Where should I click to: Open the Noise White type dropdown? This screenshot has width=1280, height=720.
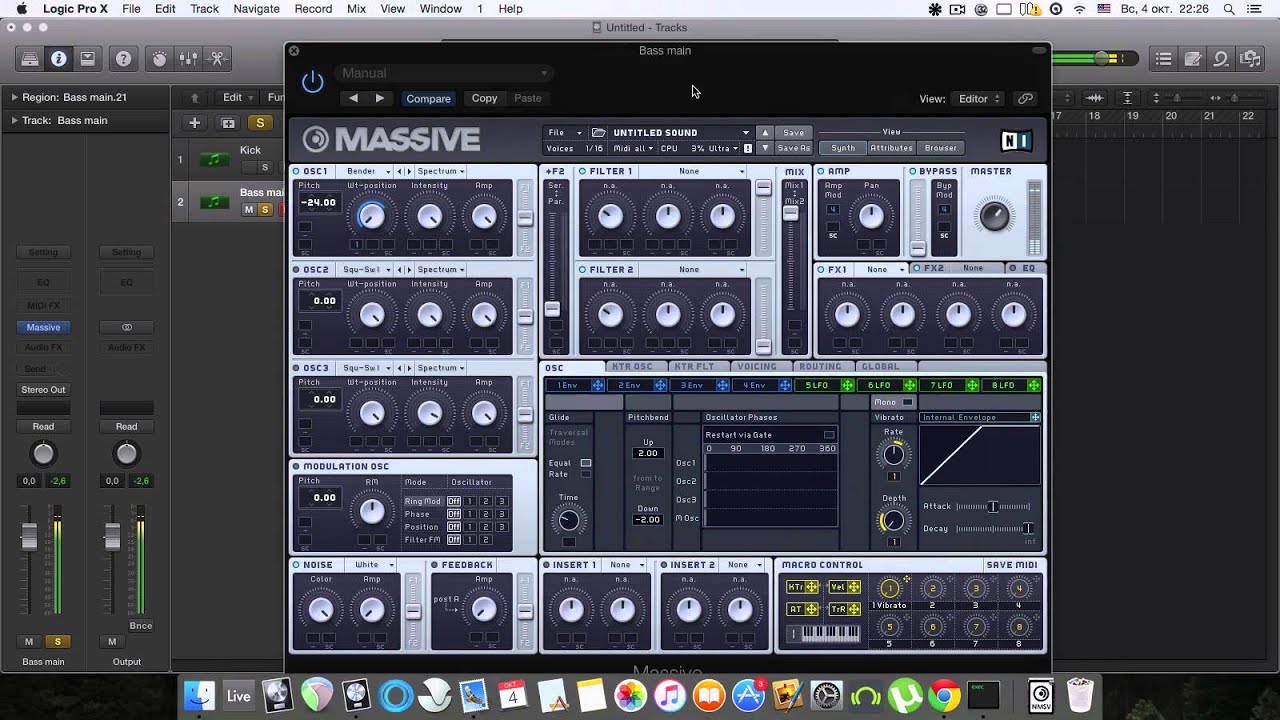pyautogui.click(x=371, y=565)
